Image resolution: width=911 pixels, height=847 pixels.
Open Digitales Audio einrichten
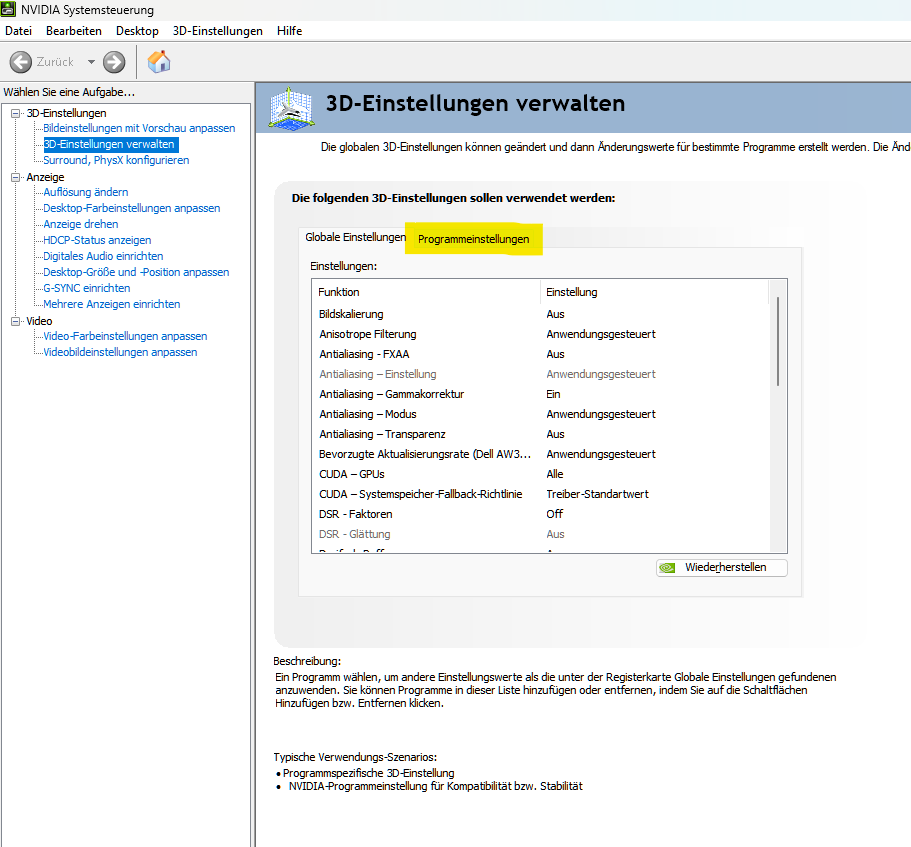(x=103, y=256)
